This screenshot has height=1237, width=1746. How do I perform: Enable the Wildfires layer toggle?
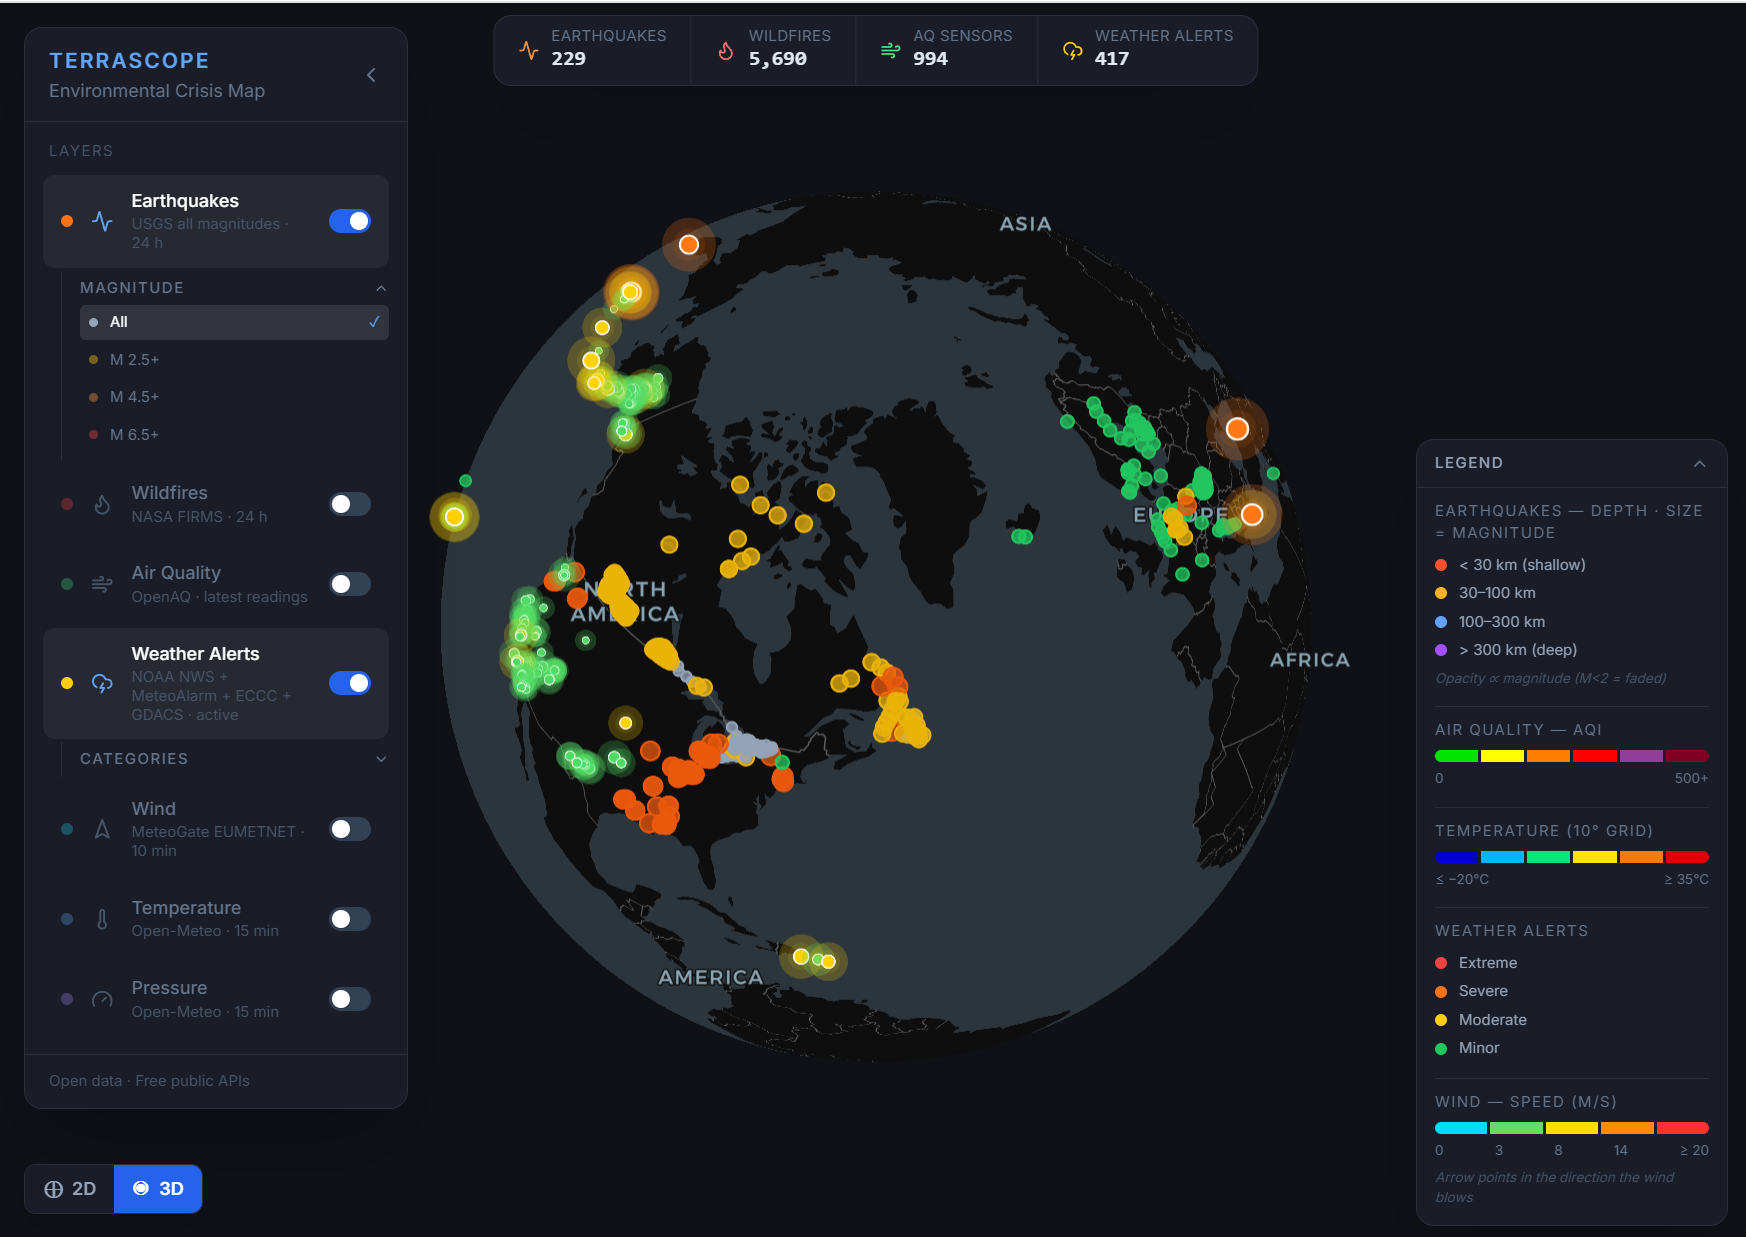349,504
